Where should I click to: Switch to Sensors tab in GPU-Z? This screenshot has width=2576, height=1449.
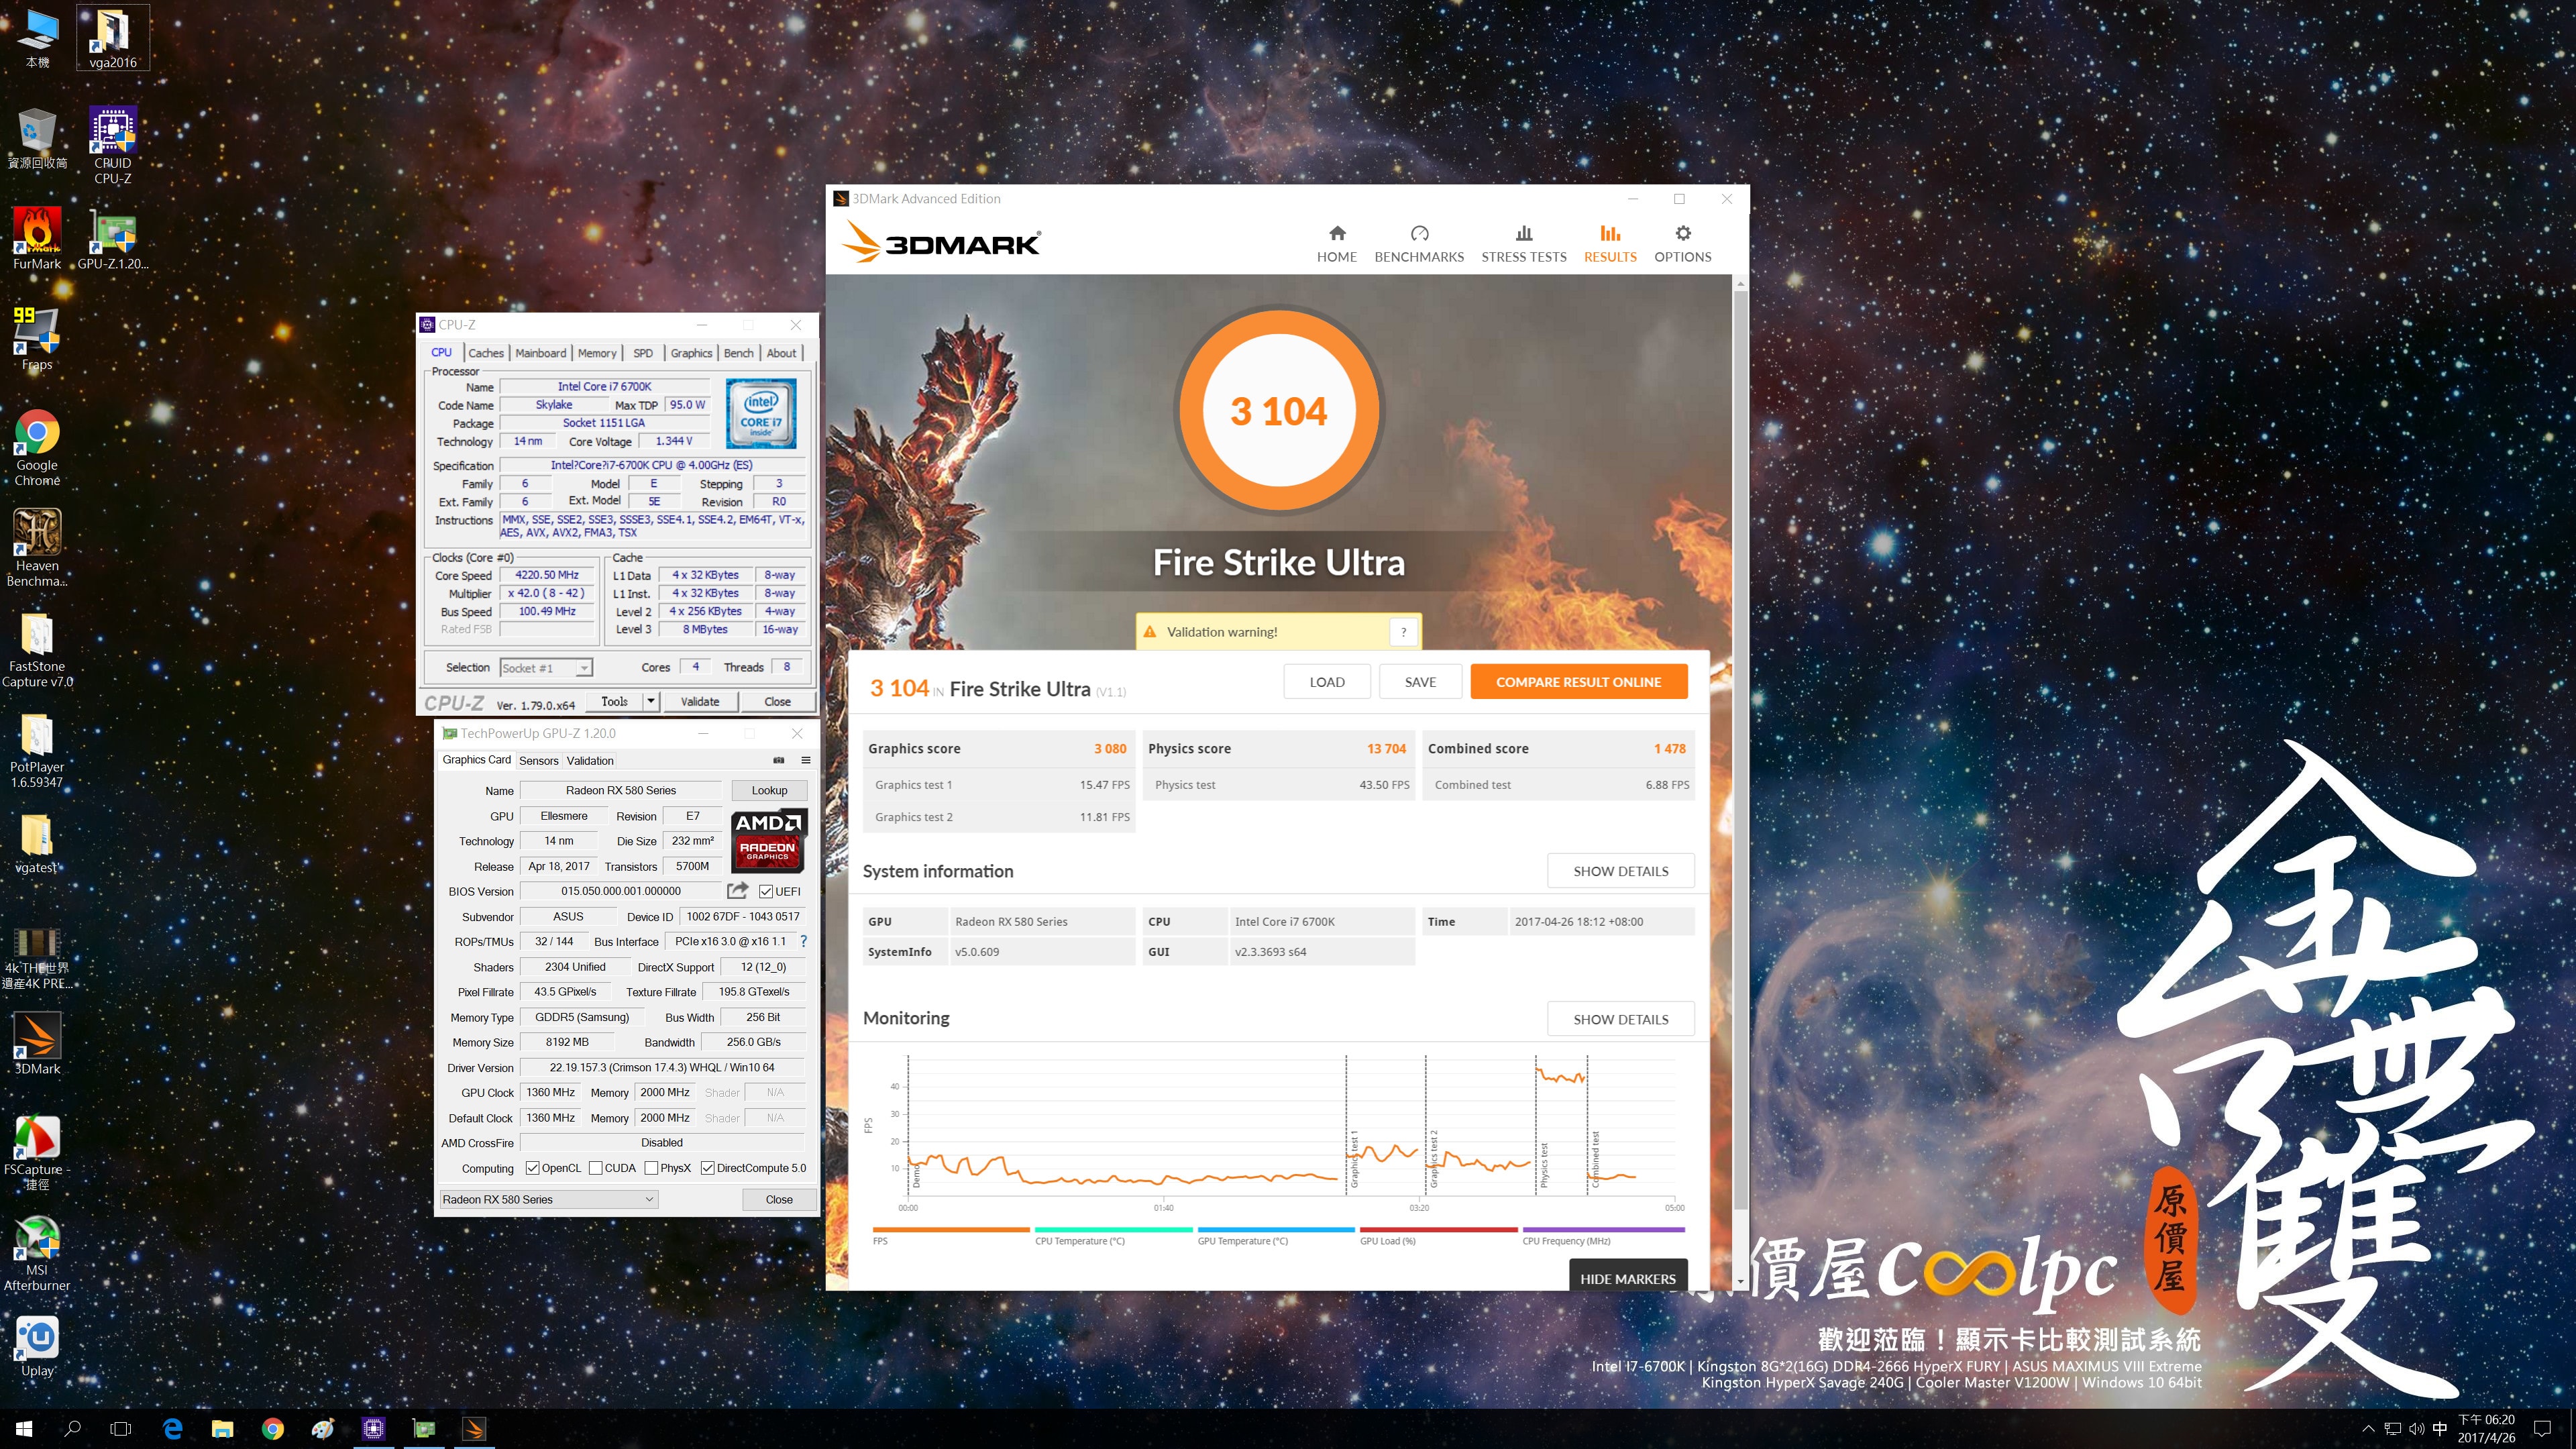[539, 761]
